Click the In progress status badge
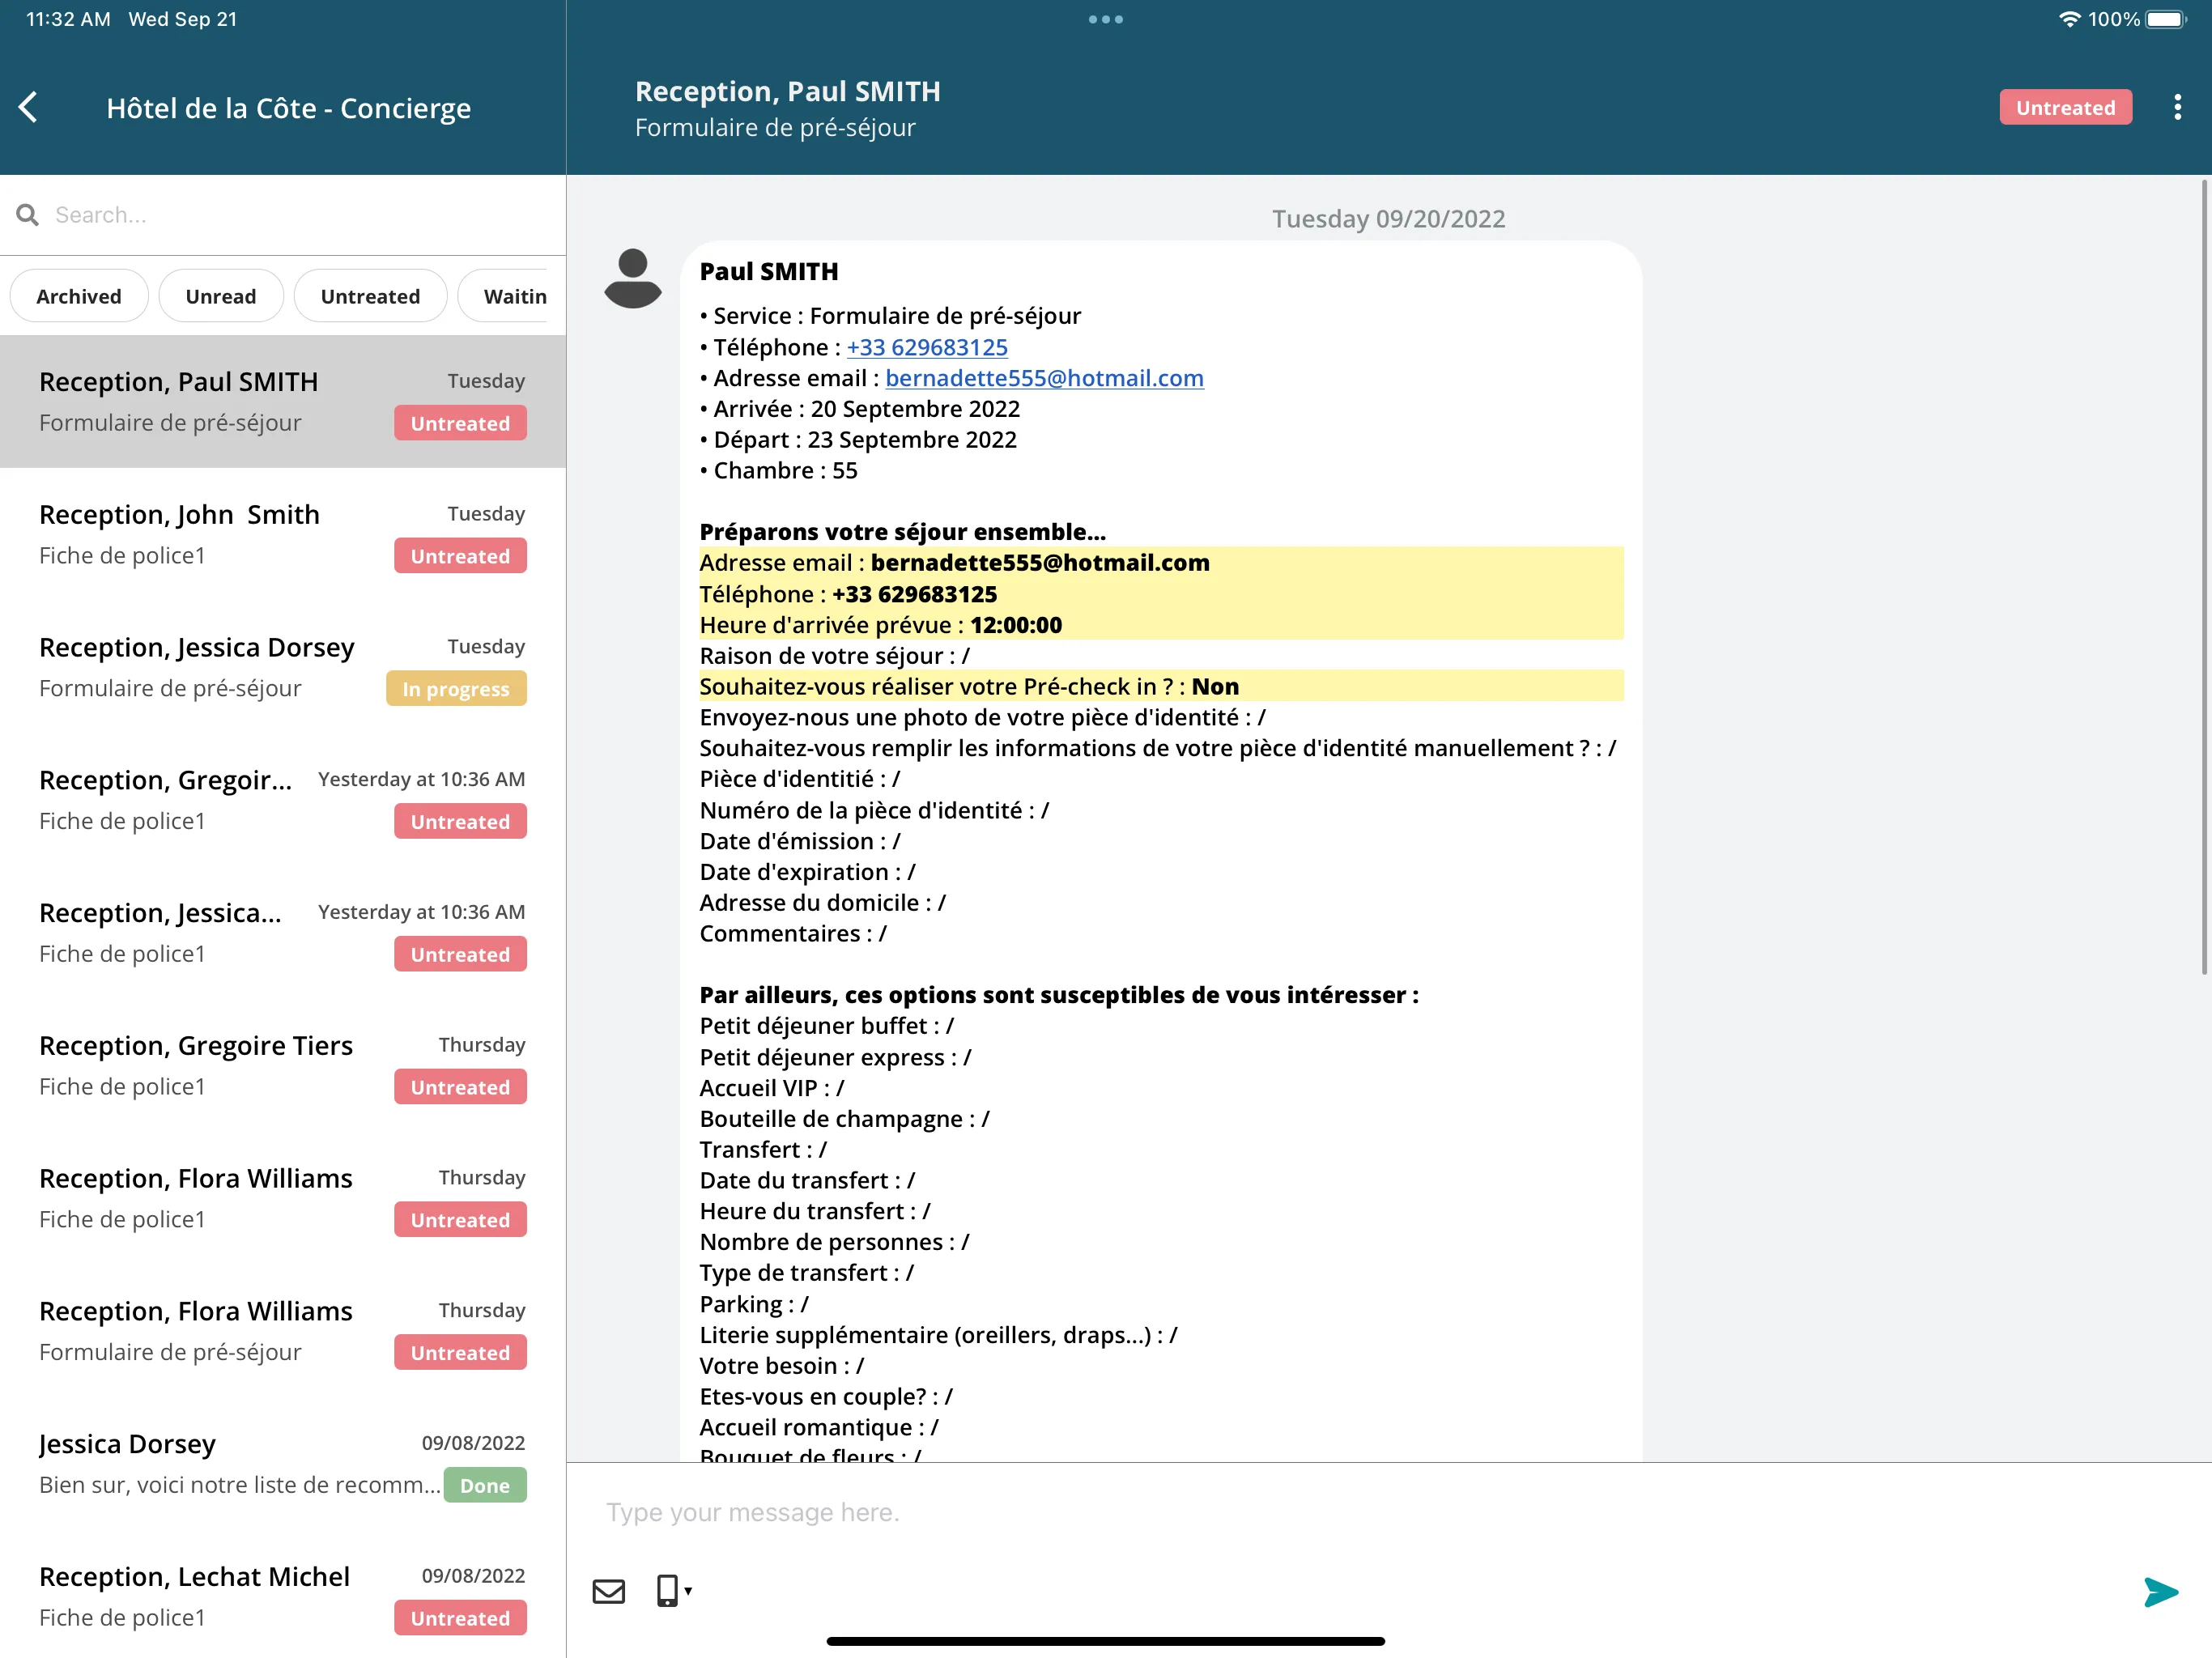The height and width of the screenshot is (1658, 2212). pos(456,689)
